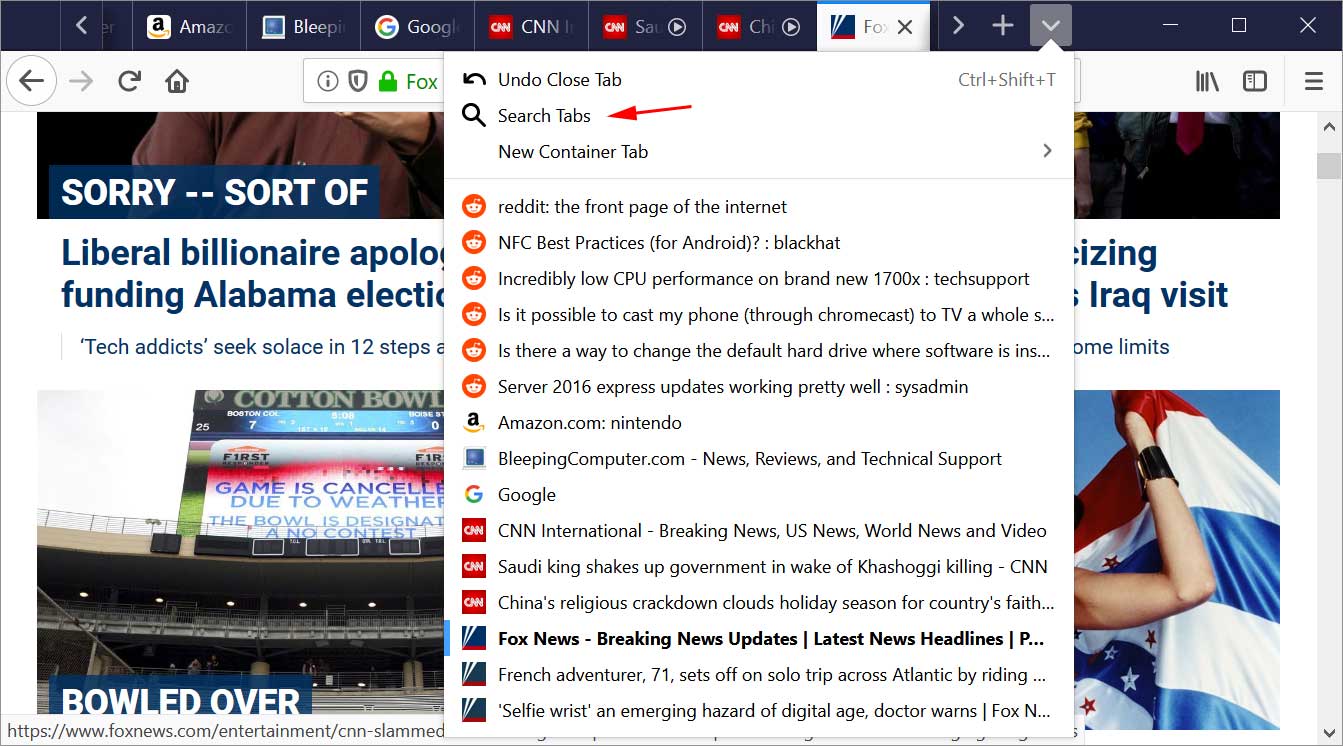Click the green padlock security icon

click(x=388, y=81)
